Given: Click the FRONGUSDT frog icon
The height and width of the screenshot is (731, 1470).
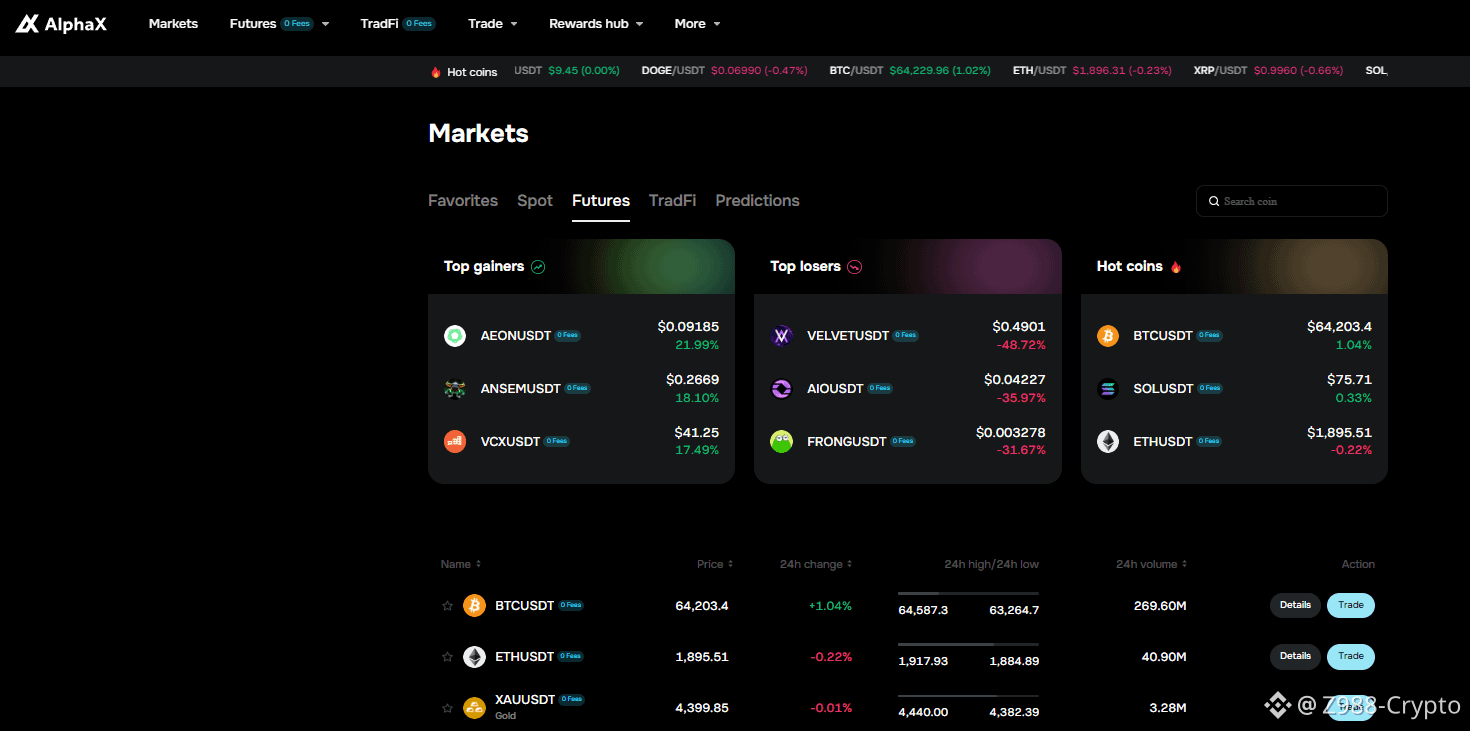Looking at the screenshot, I should pyautogui.click(x=782, y=441).
